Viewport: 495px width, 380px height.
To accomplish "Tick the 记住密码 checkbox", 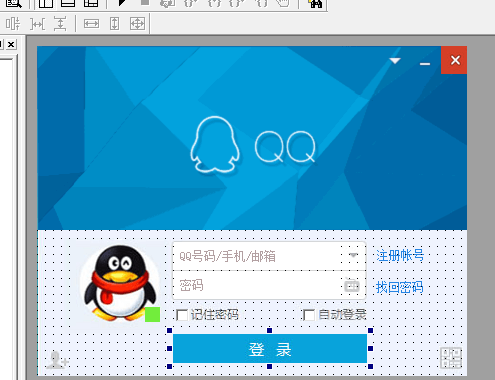I will coord(182,315).
